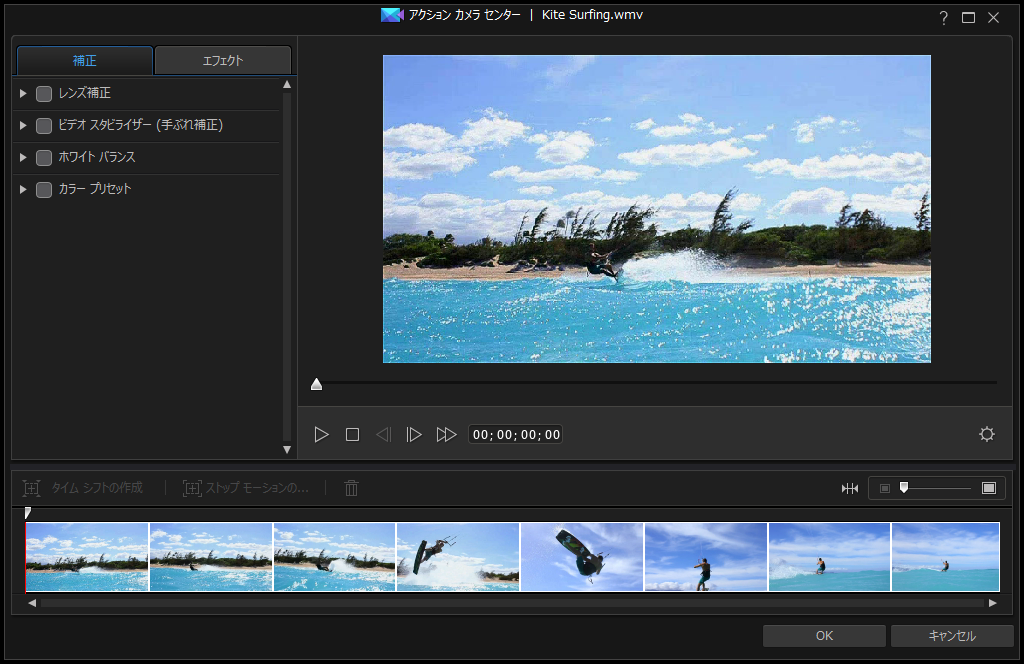Enable the レンズ補正 checkbox
Screen dimensions: 1024x664
[x=44, y=94]
